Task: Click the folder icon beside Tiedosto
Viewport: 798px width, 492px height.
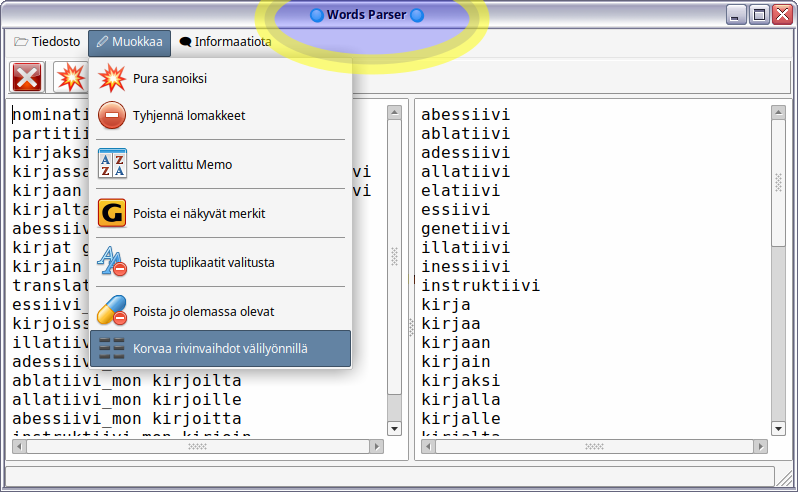Action: [x=21, y=42]
